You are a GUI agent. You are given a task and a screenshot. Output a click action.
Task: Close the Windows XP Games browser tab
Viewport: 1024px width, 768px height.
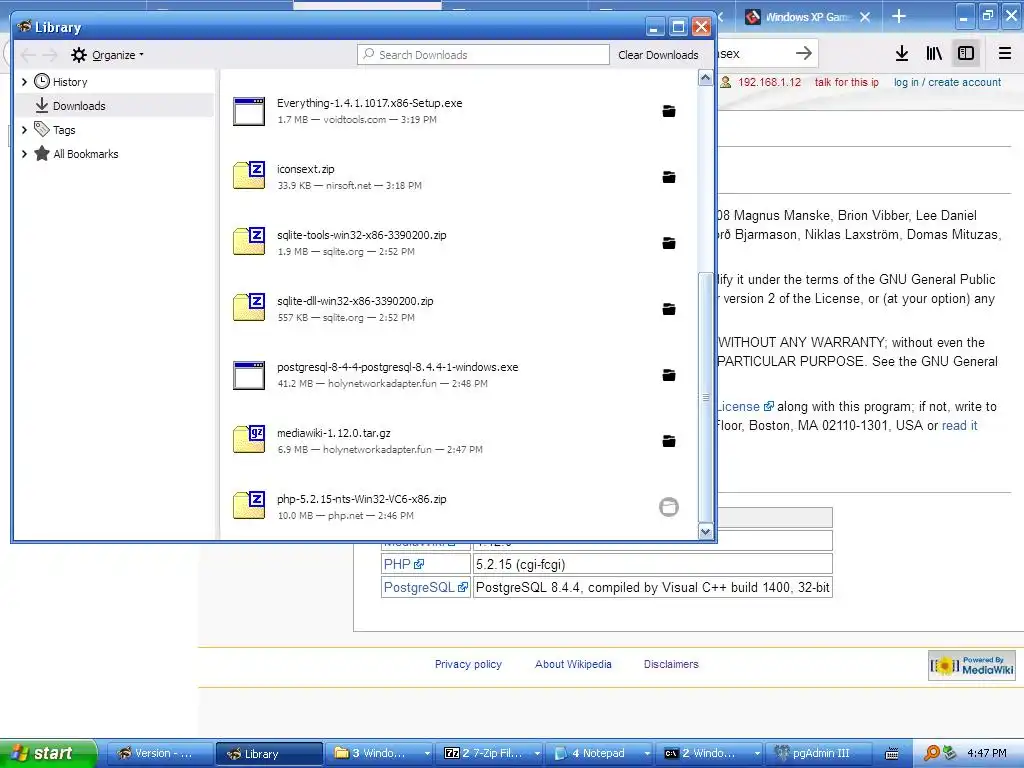pos(865,17)
